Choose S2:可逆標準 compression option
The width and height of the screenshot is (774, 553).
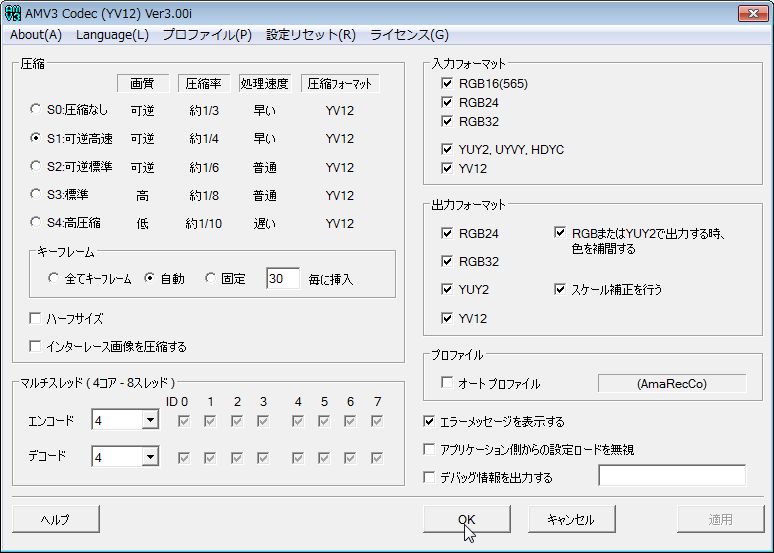tap(37, 167)
